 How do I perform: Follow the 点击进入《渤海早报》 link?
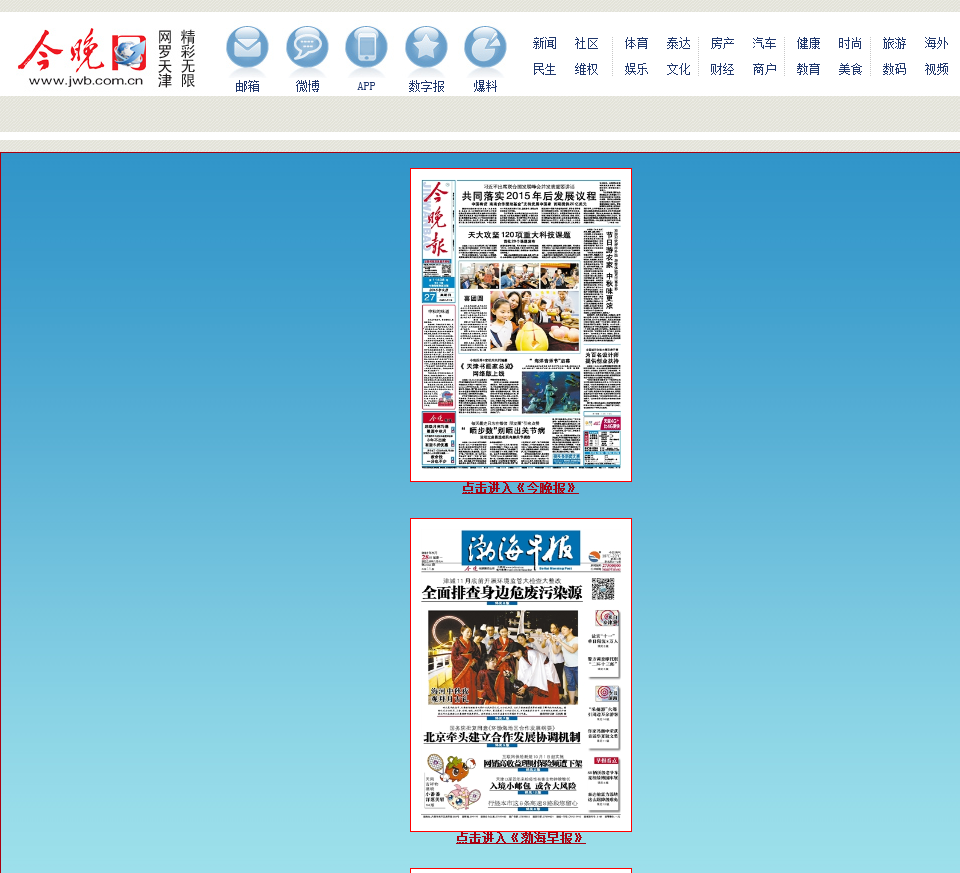[520, 837]
